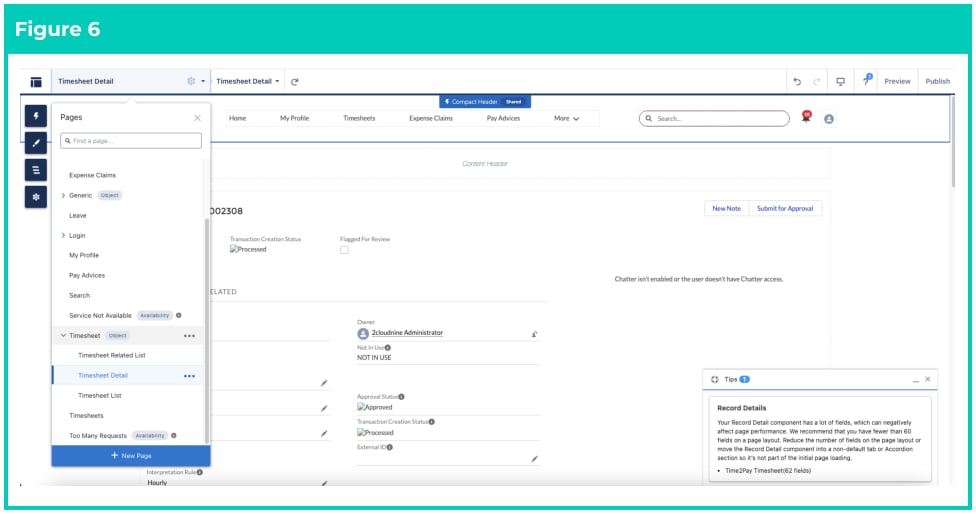Click the edit pencil next to External ID
The image size is (976, 514).
click(534, 459)
